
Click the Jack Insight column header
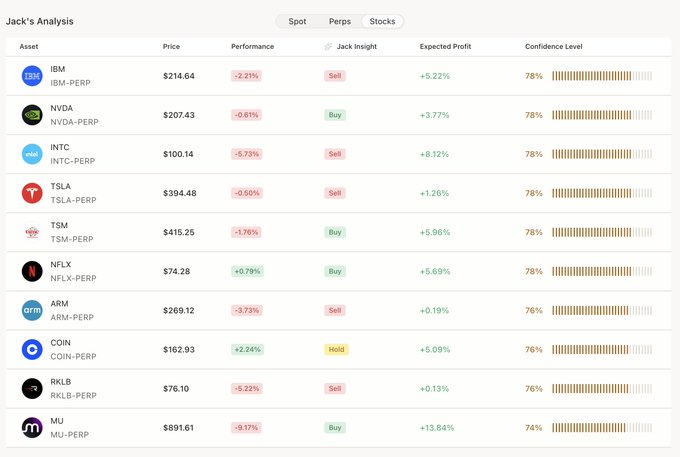click(x=356, y=46)
